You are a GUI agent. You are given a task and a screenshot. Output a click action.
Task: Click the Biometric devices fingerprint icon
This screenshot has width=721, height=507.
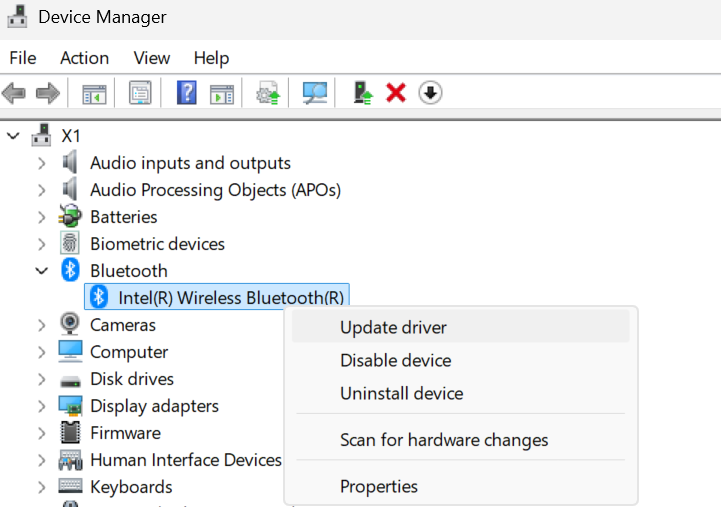point(70,243)
